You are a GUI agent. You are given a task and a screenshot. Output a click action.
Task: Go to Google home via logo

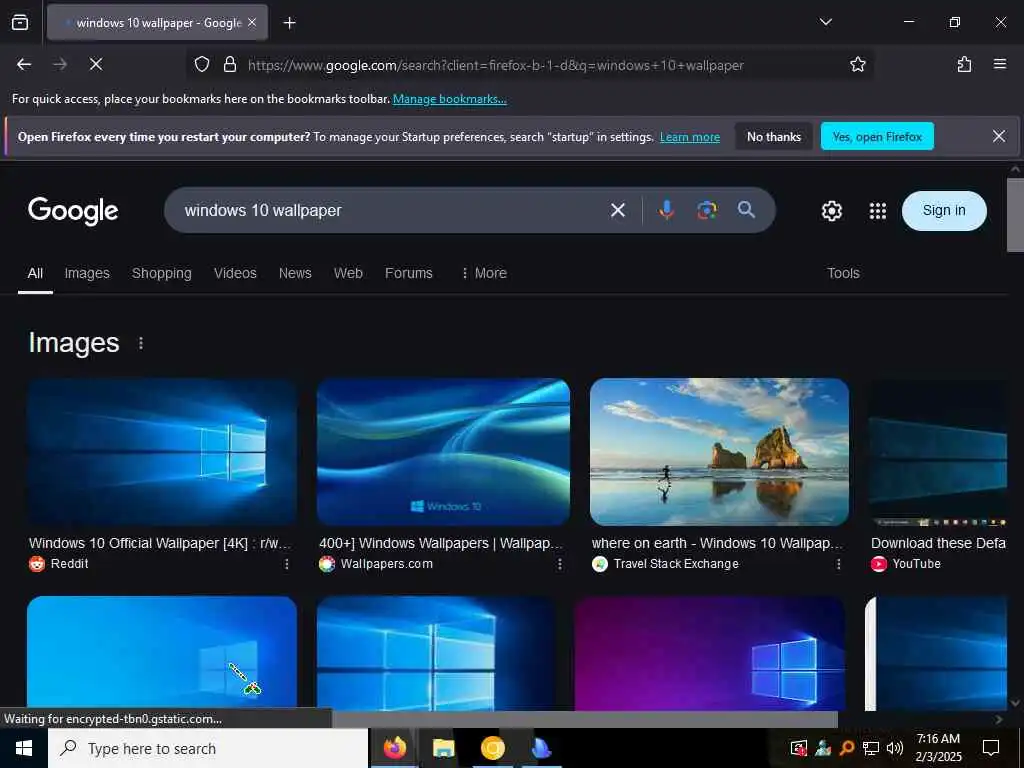tap(73, 210)
